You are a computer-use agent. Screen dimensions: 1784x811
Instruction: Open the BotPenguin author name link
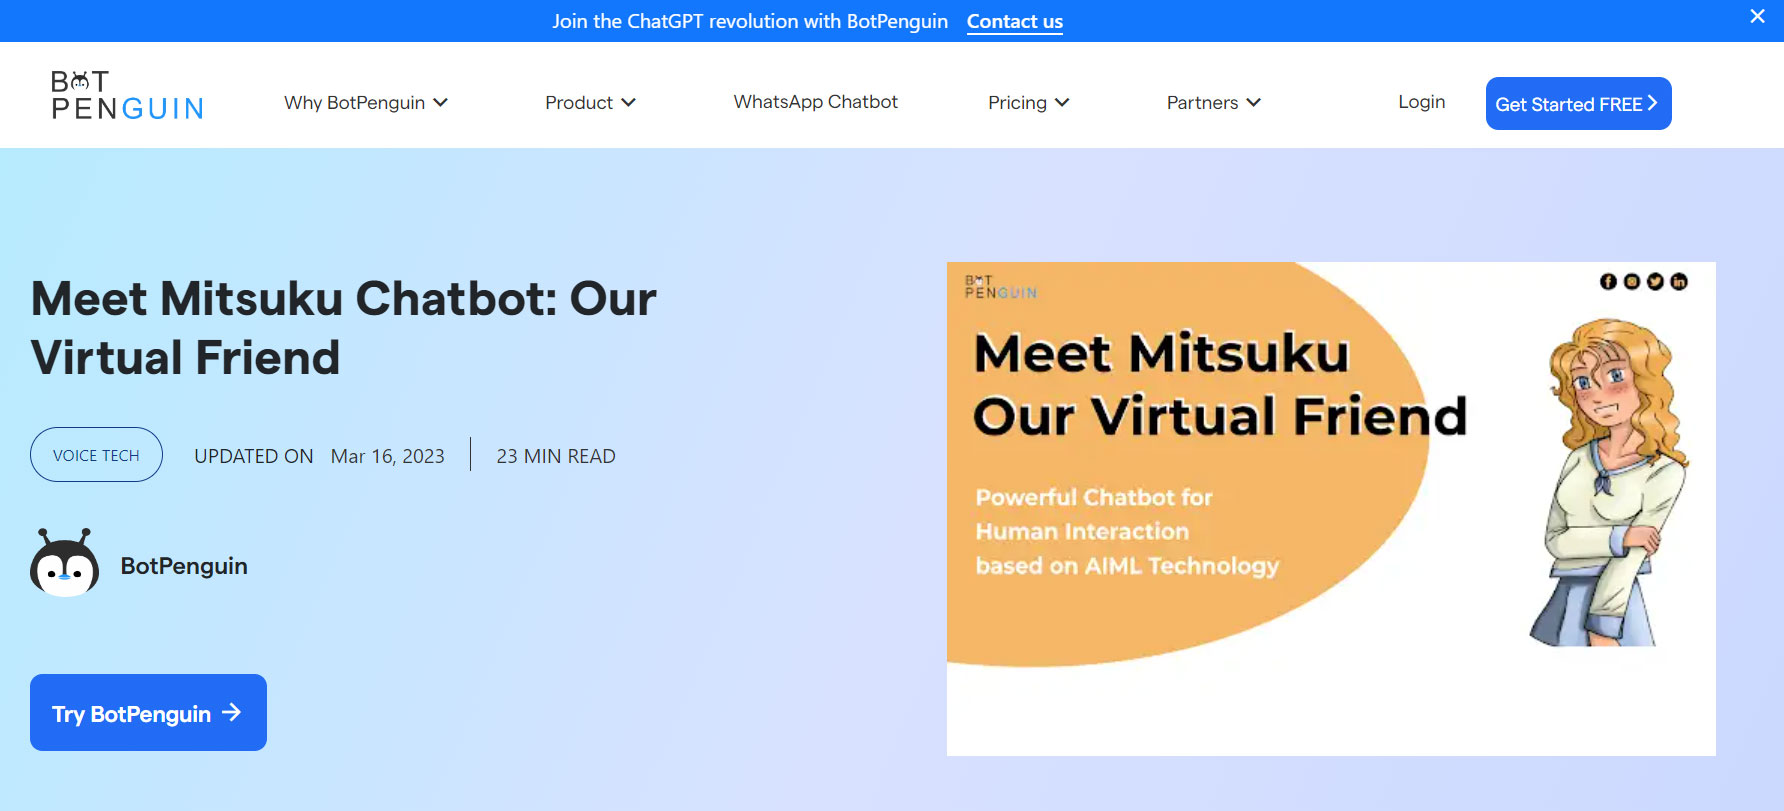coord(184,566)
